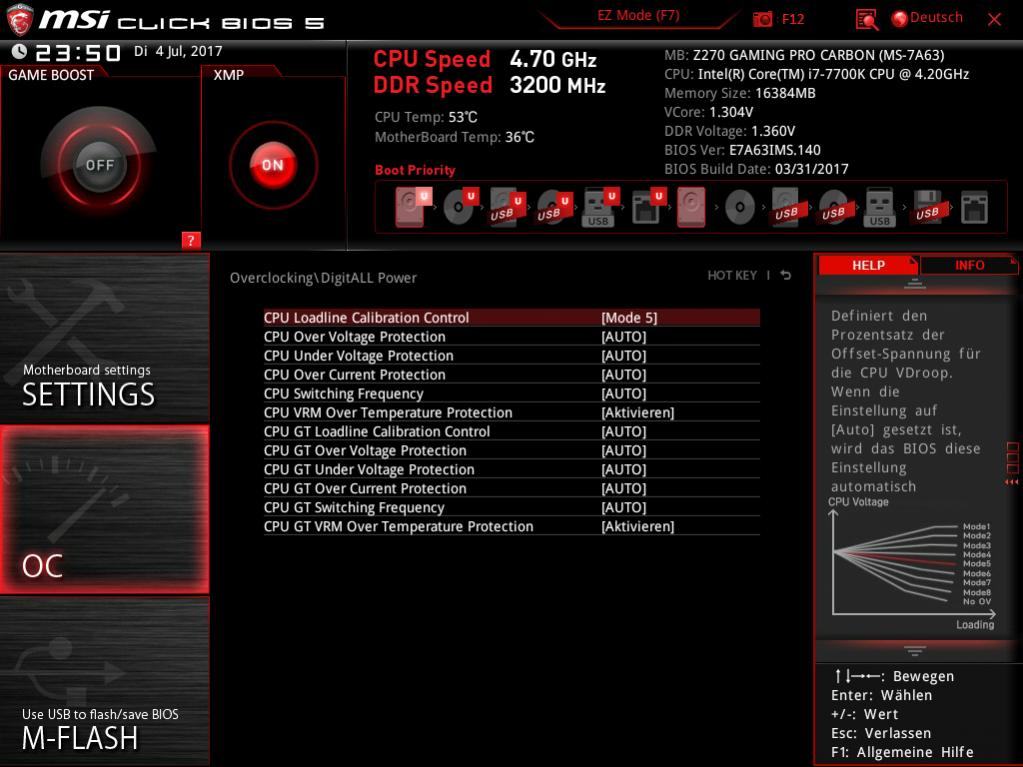Click the CPU Speed 4.70 GHz readout
1023x767 pixels.
(485, 59)
